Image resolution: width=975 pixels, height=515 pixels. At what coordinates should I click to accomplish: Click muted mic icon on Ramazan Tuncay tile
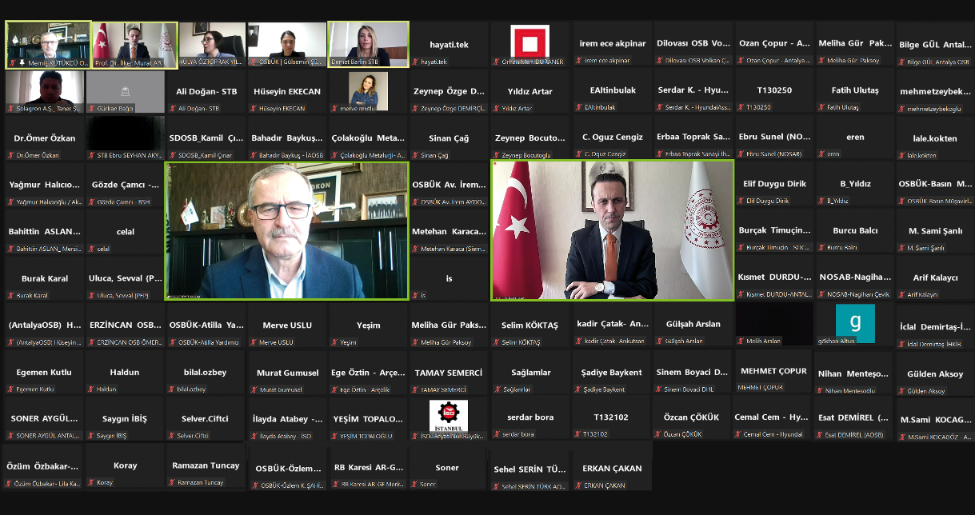point(172,482)
